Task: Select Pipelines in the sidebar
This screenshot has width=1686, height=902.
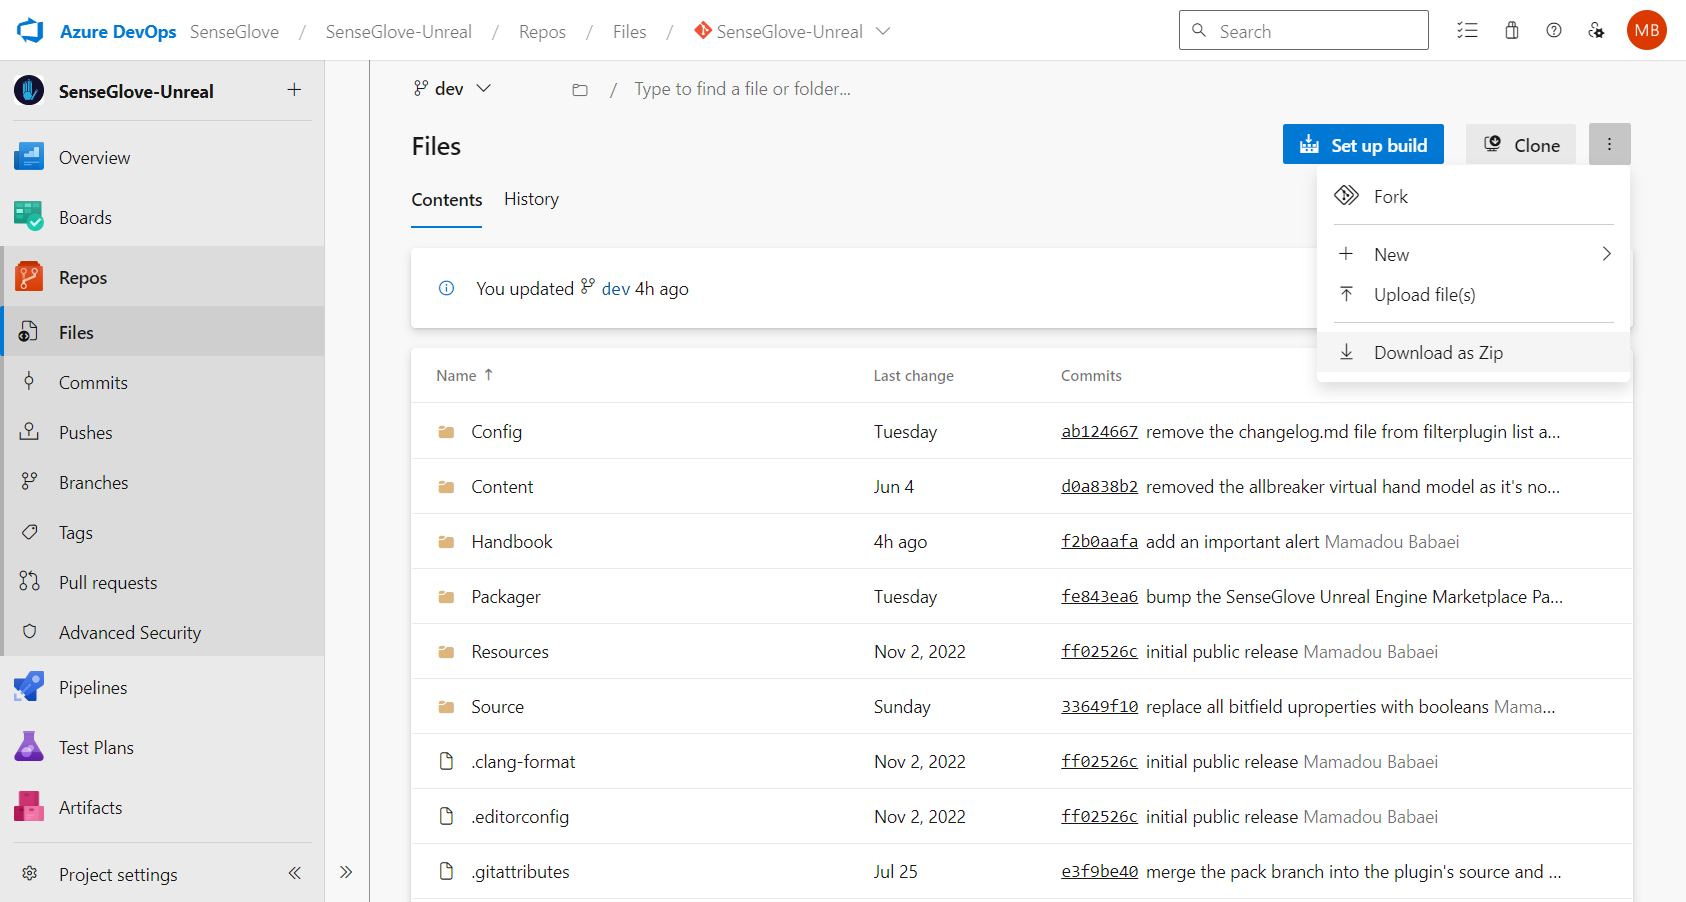Action: coord(92,687)
